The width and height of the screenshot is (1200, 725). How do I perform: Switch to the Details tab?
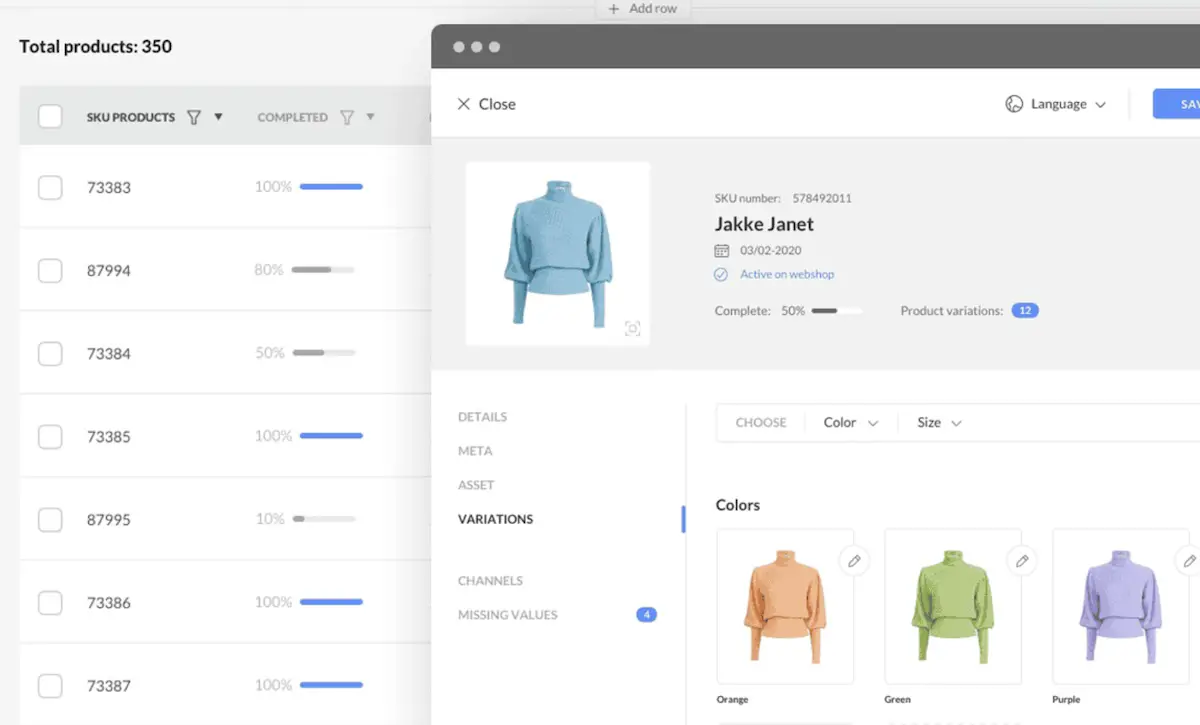(482, 417)
